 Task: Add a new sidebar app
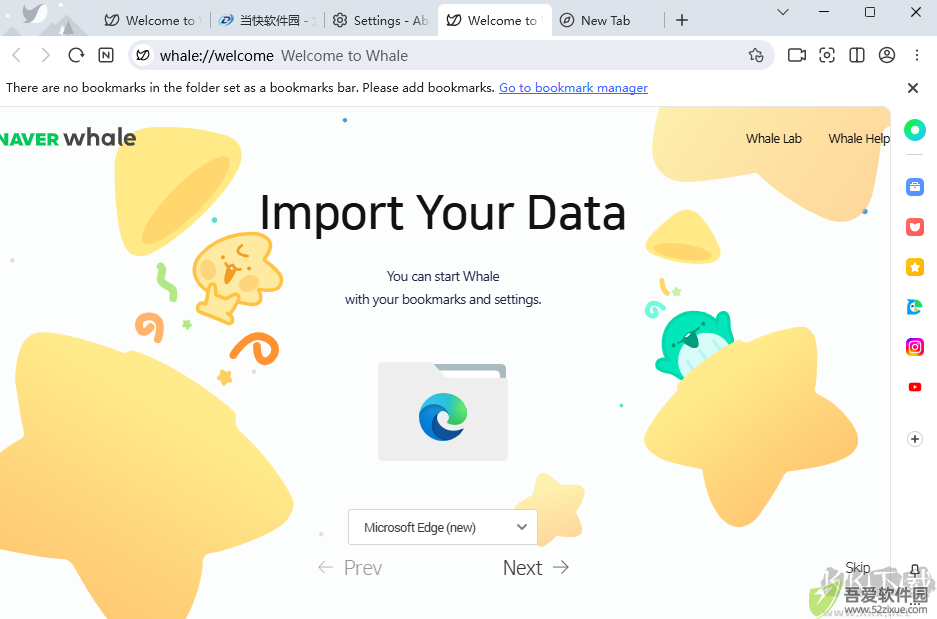(914, 439)
